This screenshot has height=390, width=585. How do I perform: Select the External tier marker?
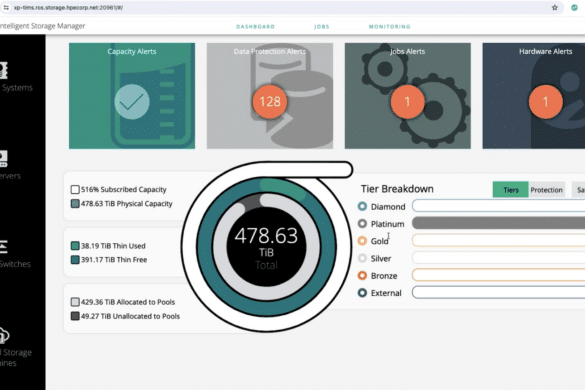pos(362,293)
